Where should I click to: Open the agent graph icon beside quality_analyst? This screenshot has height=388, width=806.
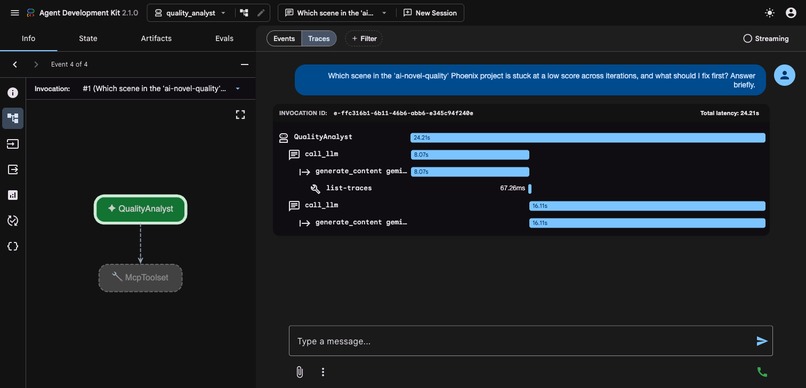244,13
